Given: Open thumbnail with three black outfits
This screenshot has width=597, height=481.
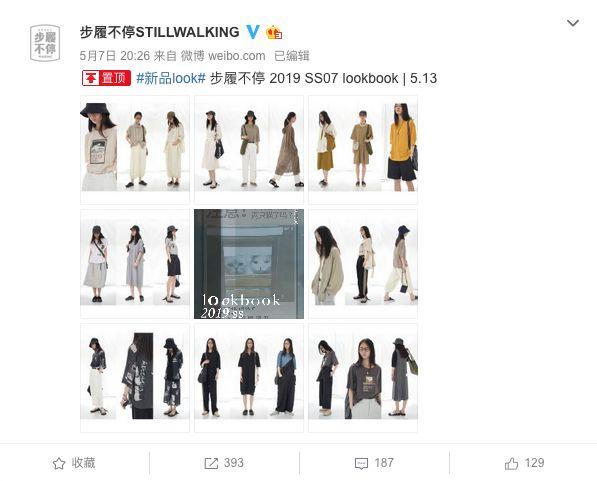Looking at the screenshot, I should click(x=249, y=378).
